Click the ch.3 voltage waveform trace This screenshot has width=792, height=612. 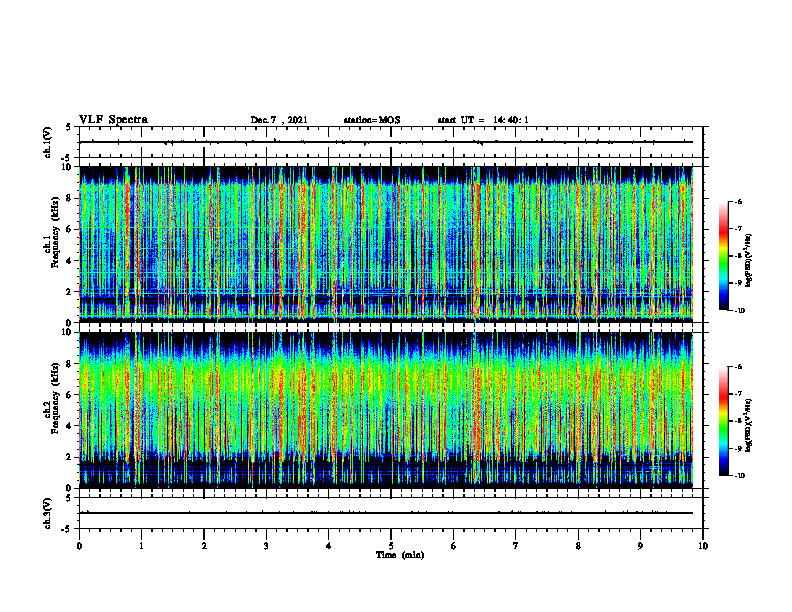[386, 513]
